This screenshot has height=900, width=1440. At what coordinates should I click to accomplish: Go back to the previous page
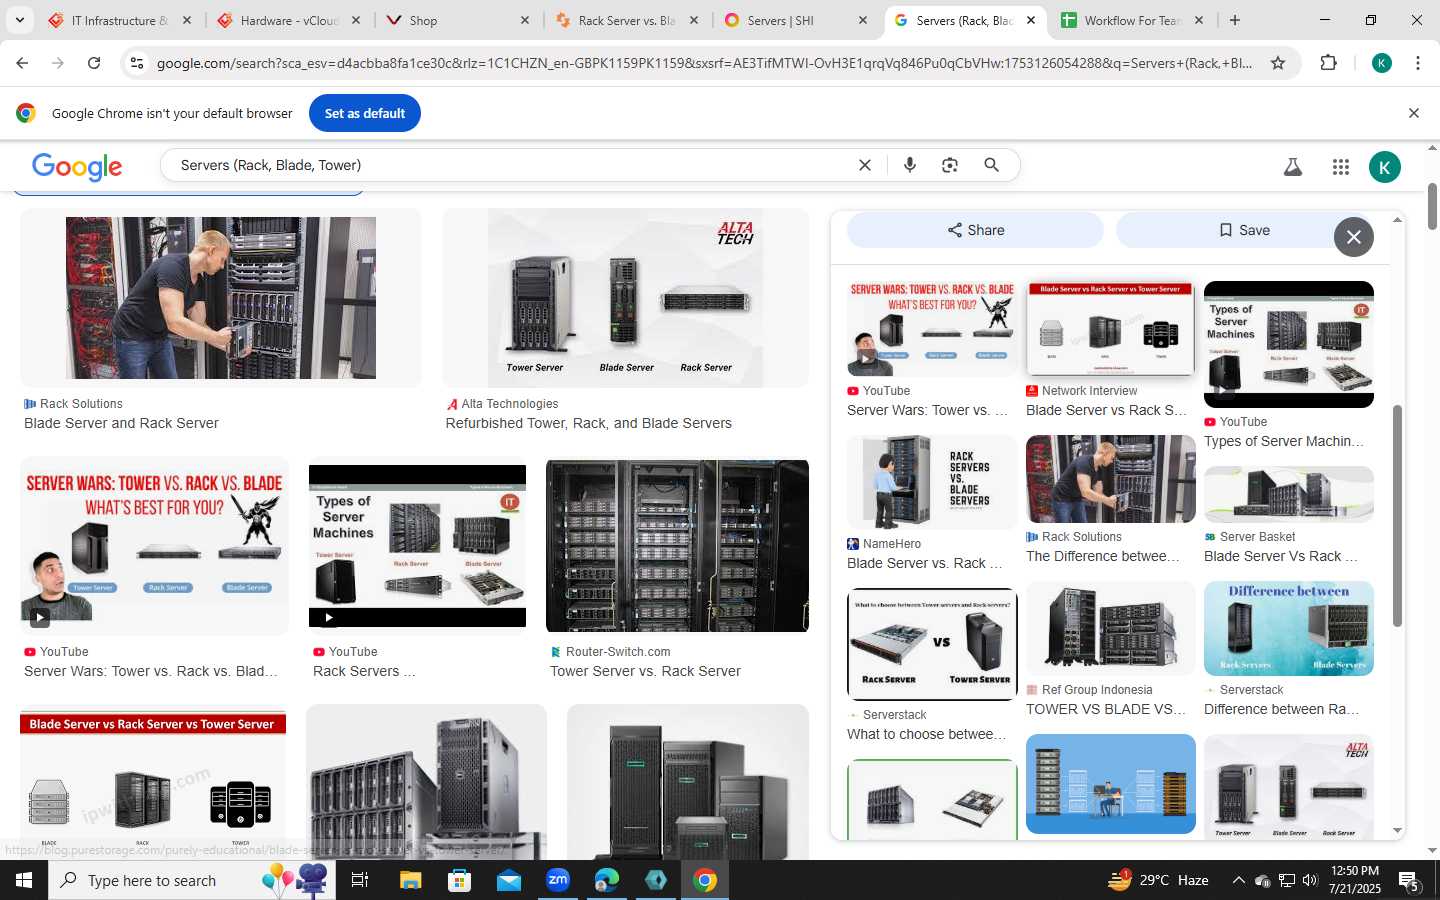tap(22, 63)
